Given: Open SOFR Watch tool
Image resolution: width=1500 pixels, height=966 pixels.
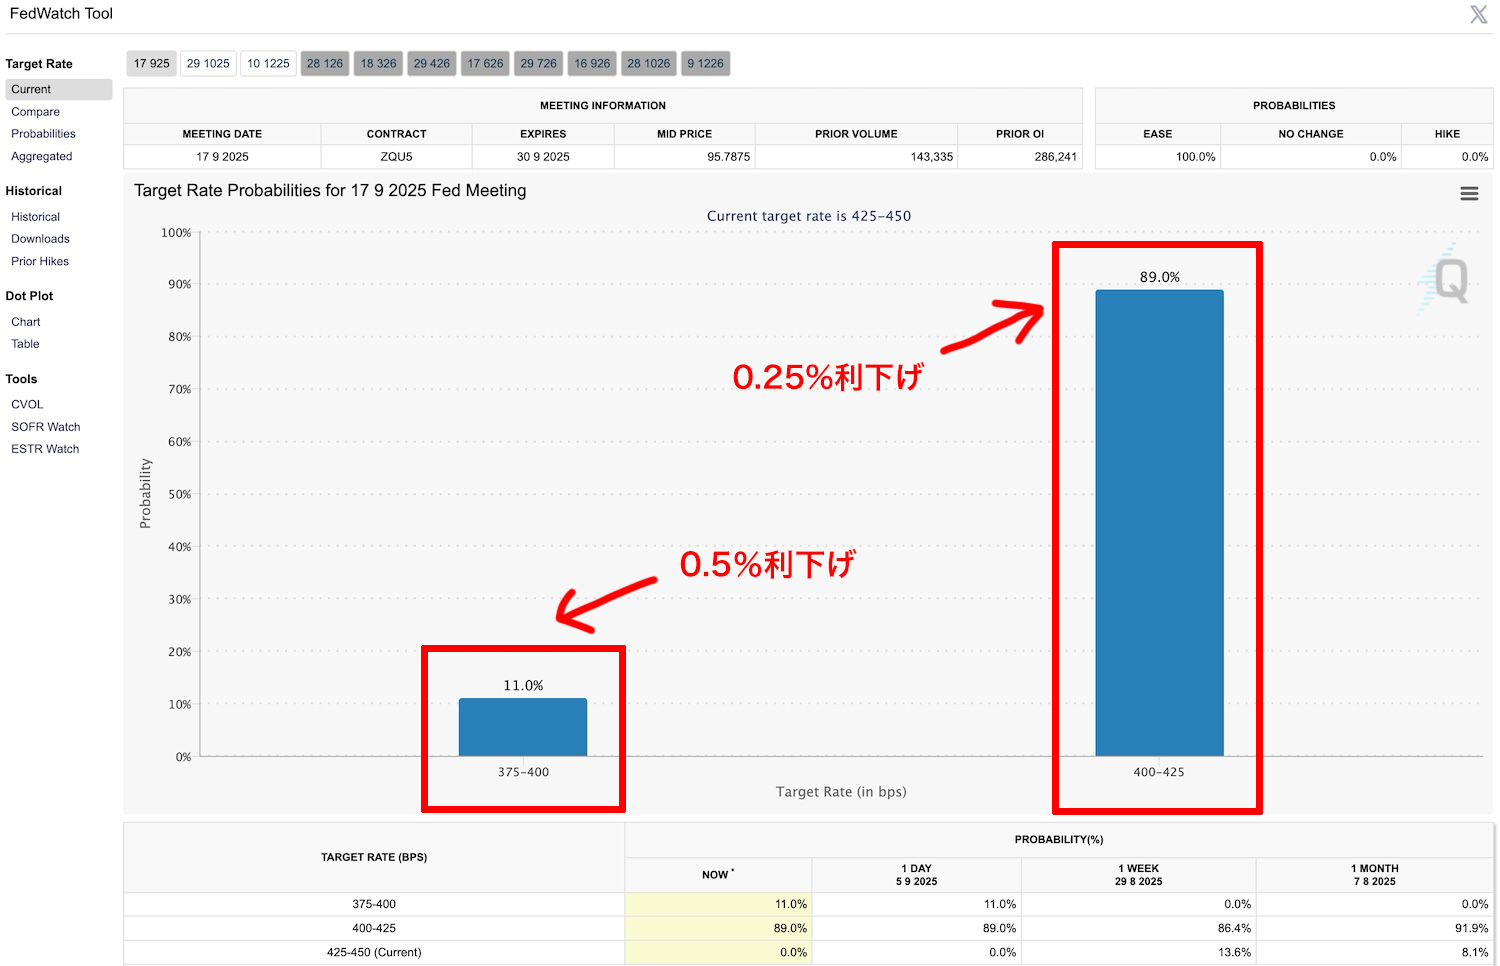Looking at the screenshot, I should pyautogui.click(x=46, y=427).
